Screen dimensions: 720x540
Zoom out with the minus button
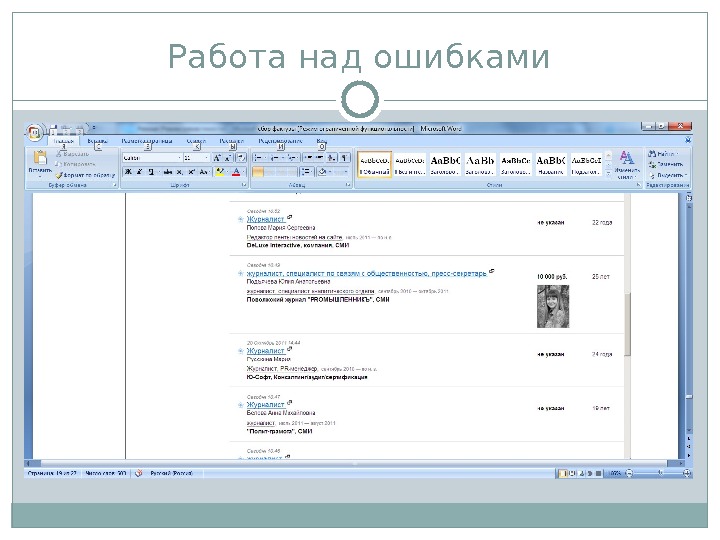tap(630, 473)
